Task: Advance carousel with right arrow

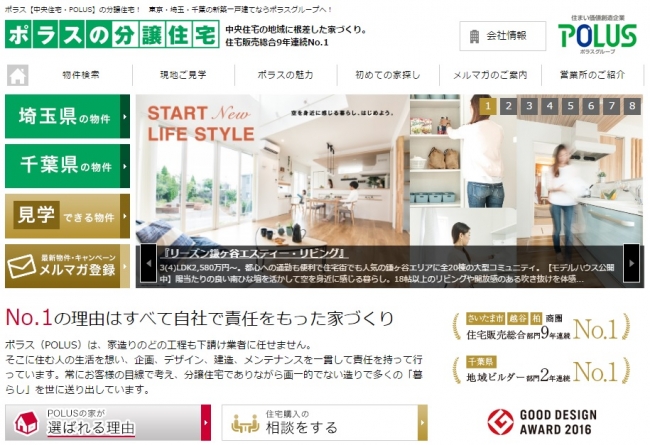Action: click(631, 263)
